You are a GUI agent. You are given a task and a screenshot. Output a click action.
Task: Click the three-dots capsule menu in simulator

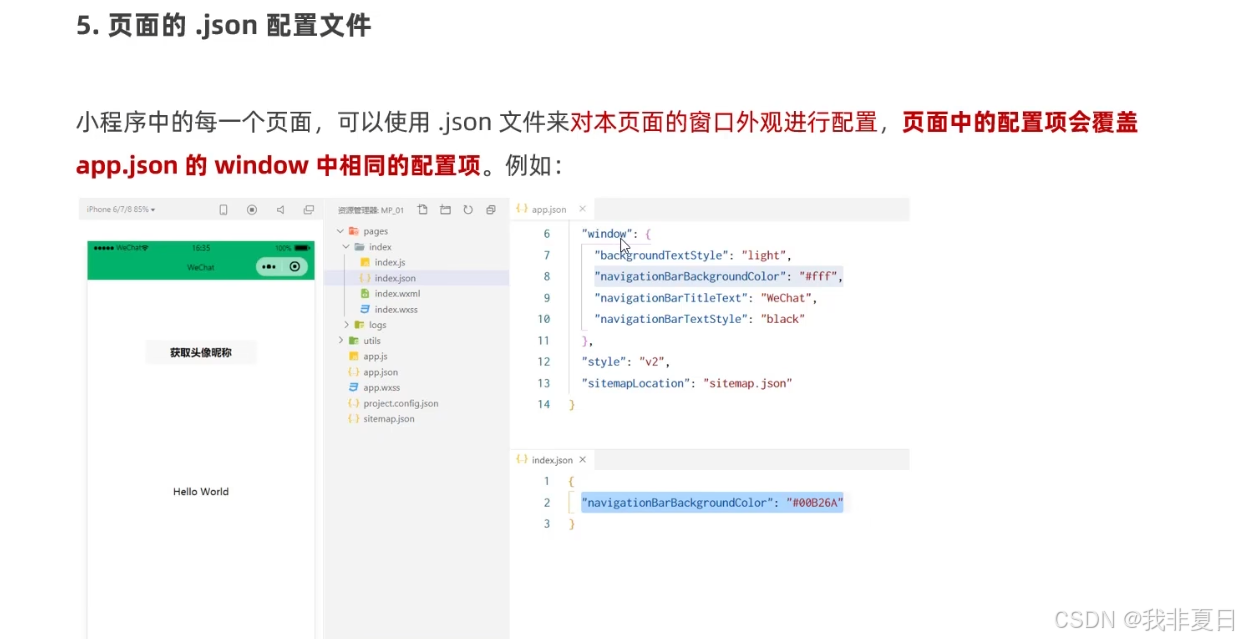point(268,267)
